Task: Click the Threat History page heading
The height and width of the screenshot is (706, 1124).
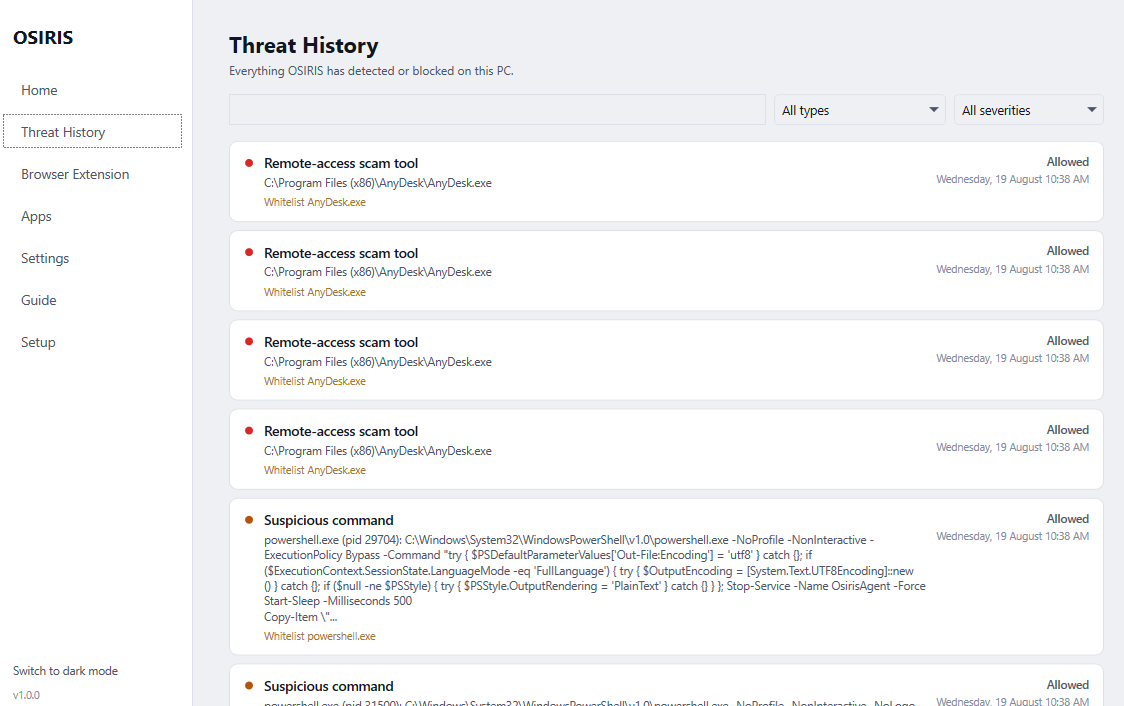Action: (x=304, y=45)
